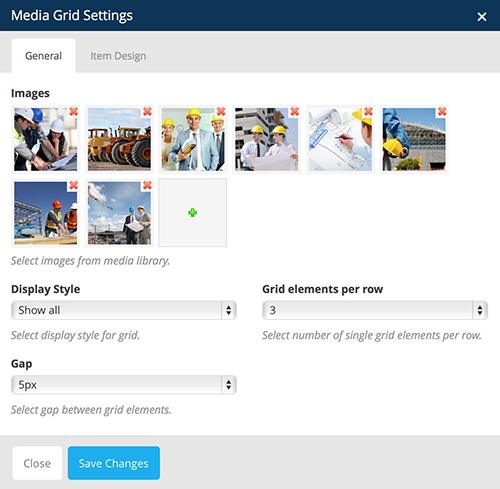Add a new image with green plus
500x489 pixels.
(x=193, y=213)
